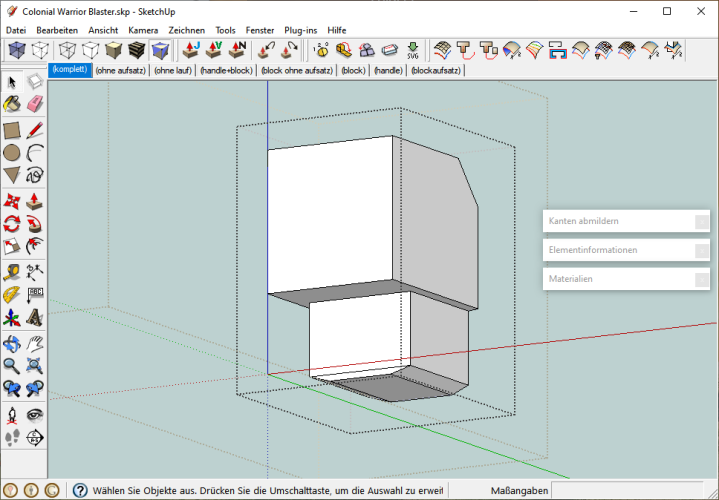719x500 pixels.
Task: Select the Rectangle drawing tool
Action: pyautogui.click(x=12, y=129)
